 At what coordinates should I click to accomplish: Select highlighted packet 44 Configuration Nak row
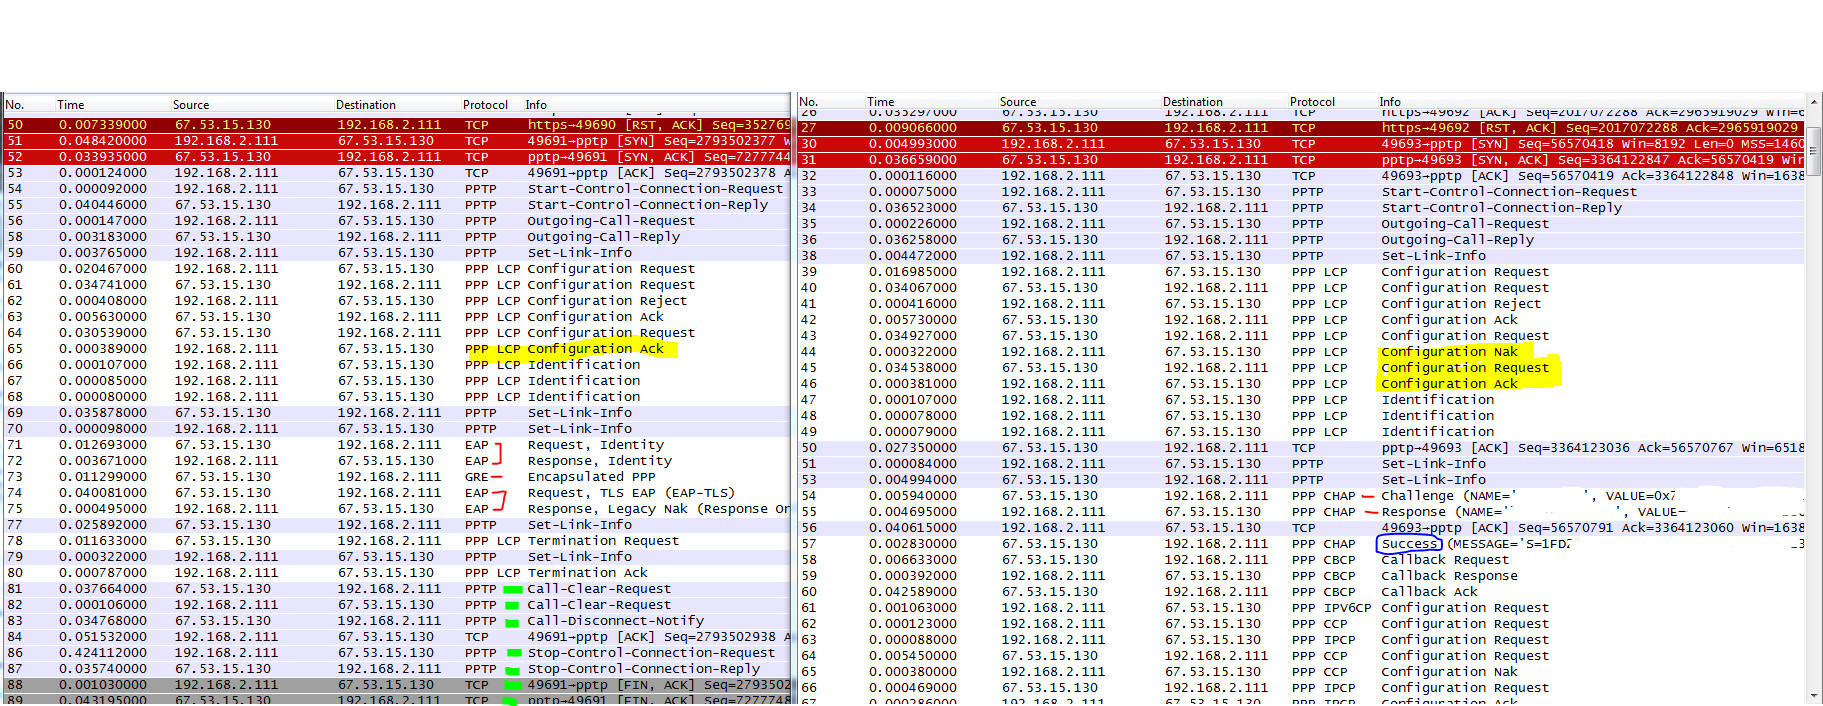pyautogui.click(x=1301, y=352)
